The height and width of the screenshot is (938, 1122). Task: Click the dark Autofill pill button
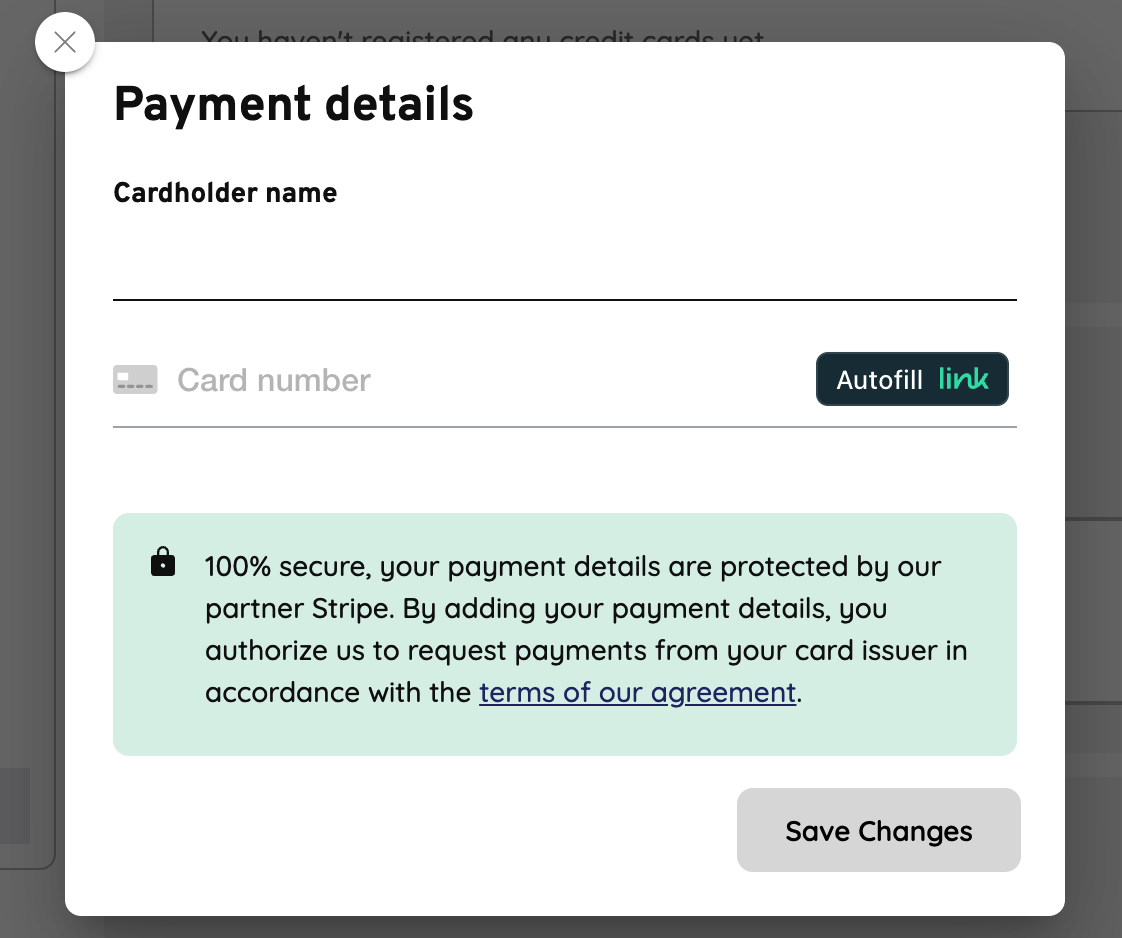[x=911, y=379]
